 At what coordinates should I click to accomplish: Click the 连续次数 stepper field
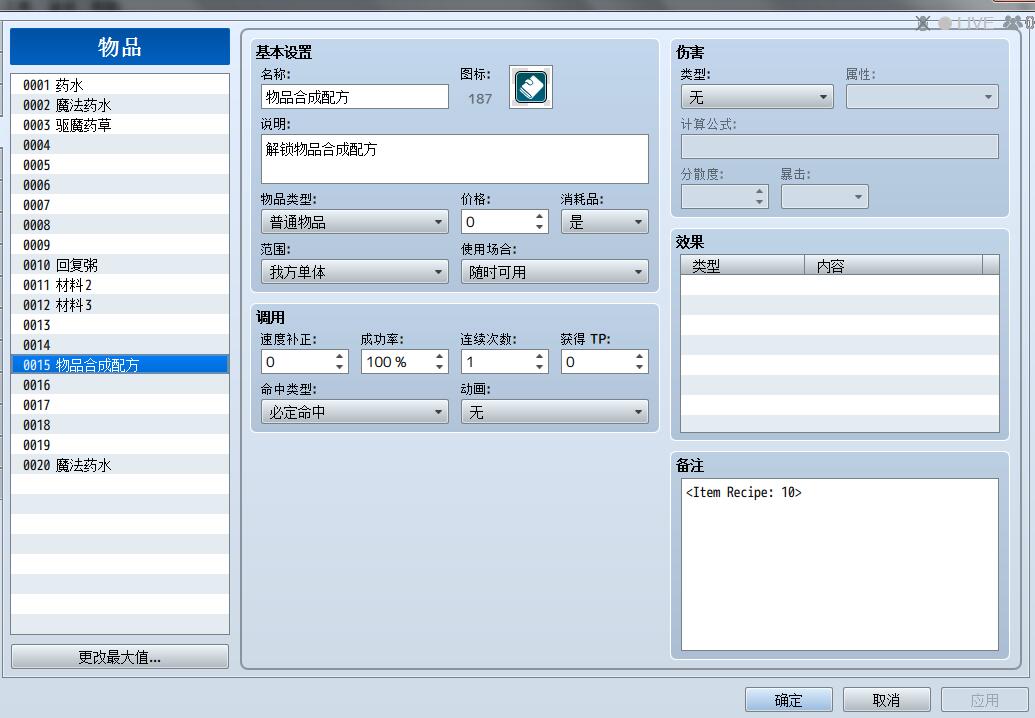click(x=504, y=362)
